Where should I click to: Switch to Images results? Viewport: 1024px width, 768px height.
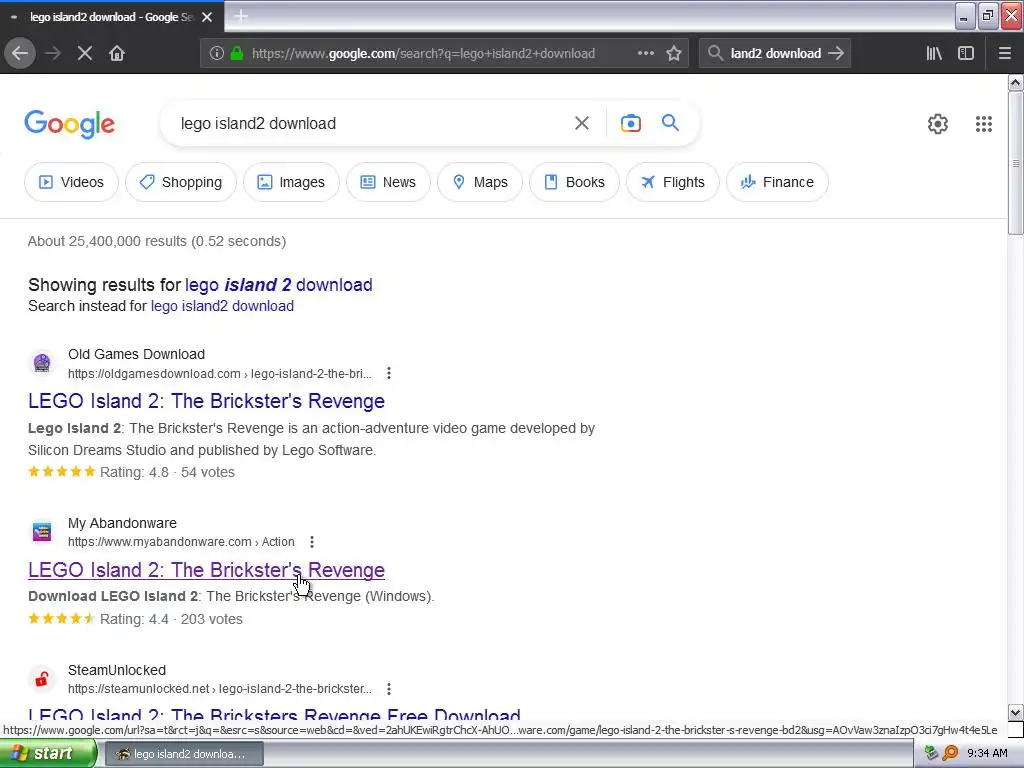click(x=291, y=182)
